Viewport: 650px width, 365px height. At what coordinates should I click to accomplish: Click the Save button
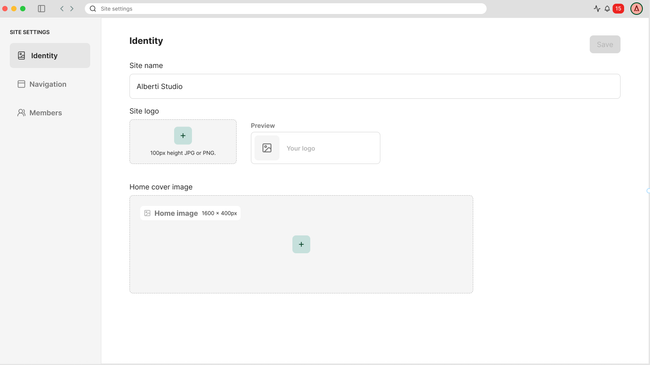[605, 44]
